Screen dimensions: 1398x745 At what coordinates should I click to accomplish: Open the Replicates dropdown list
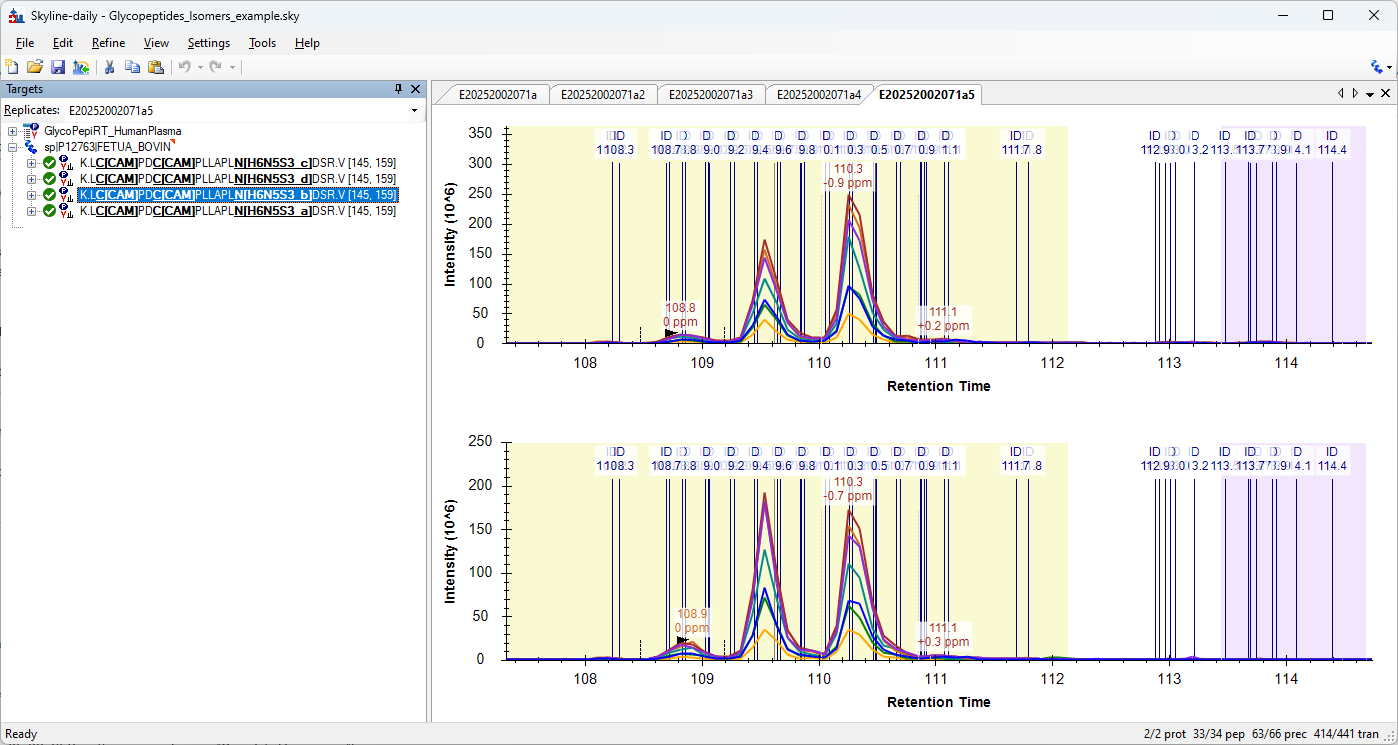tap(414, 111)
